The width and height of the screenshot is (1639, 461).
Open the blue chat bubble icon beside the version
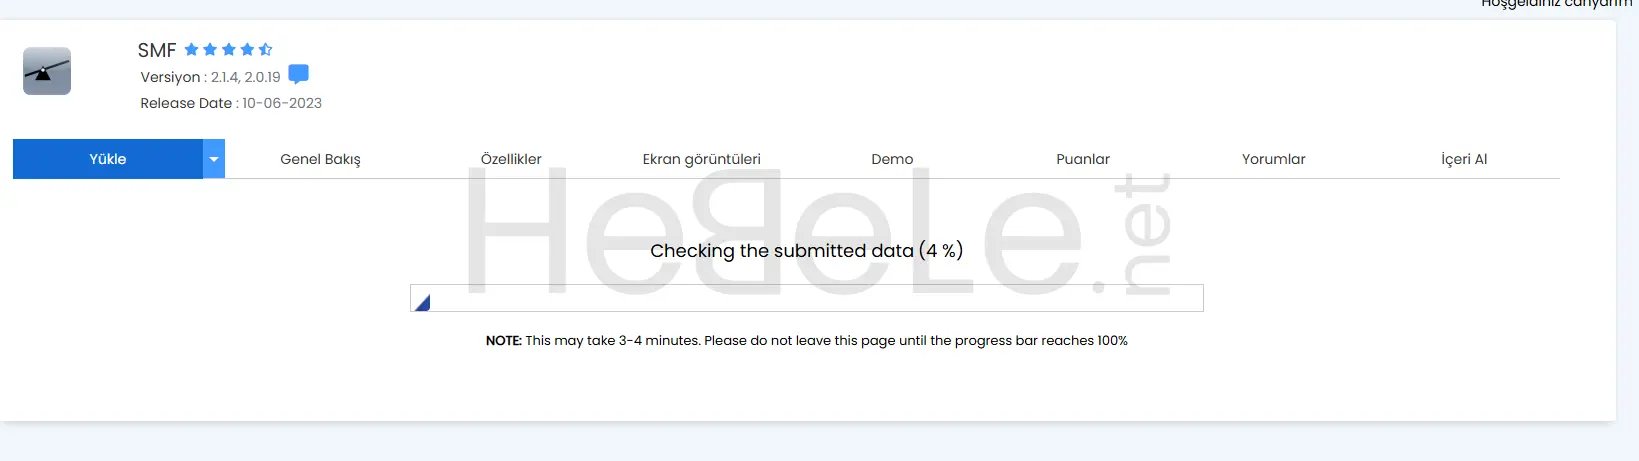298,75
